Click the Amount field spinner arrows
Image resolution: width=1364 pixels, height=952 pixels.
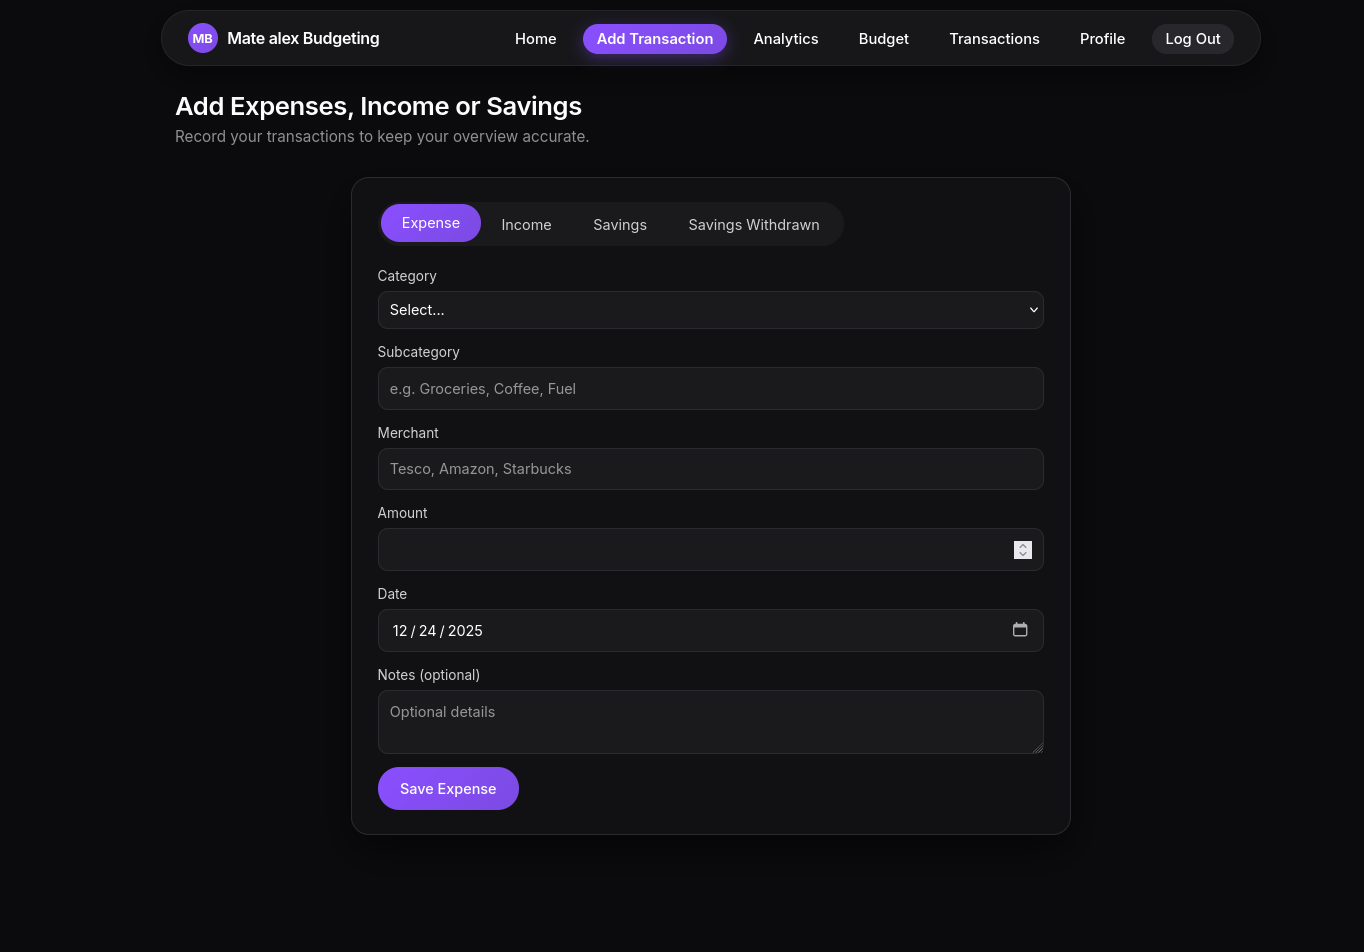[x=1022, y=550]
